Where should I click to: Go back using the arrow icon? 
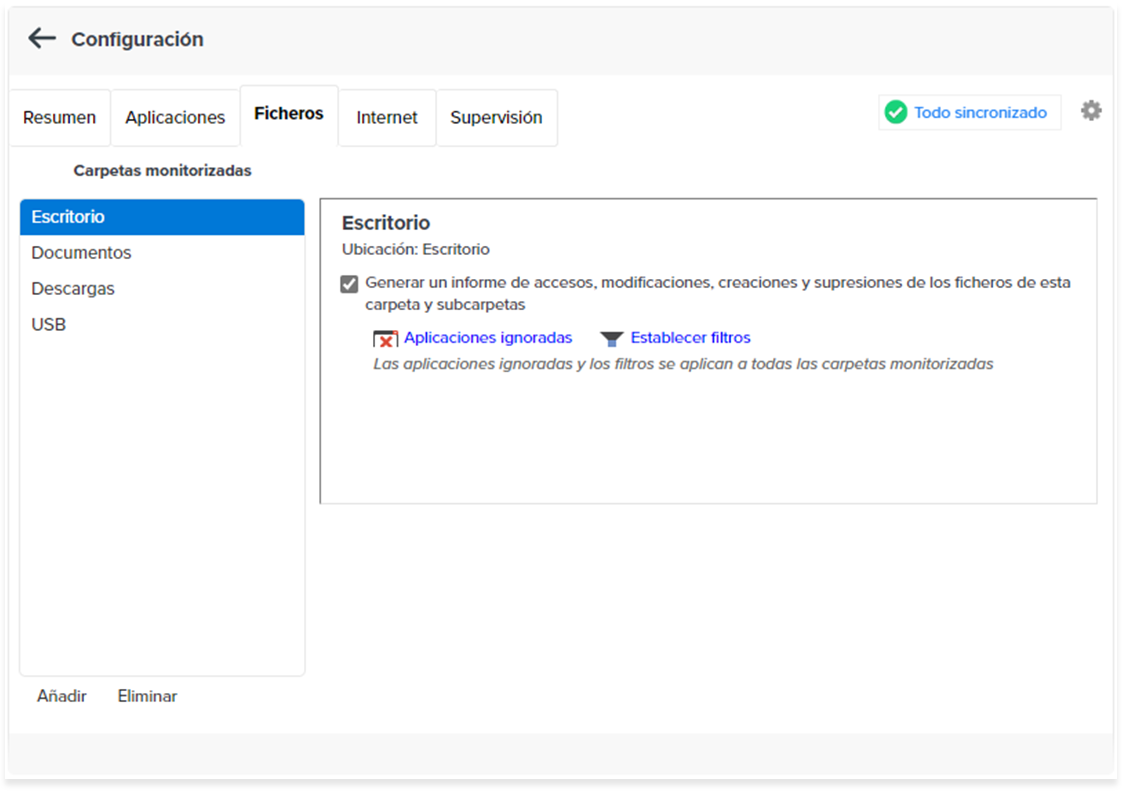[42, 39]
